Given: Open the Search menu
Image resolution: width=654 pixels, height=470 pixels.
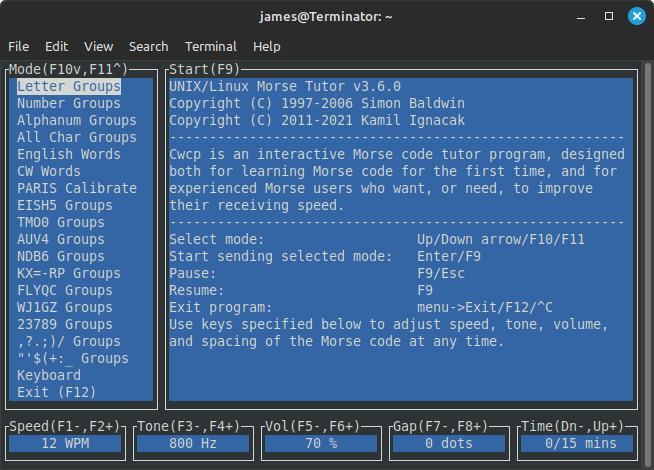Looking at the screenshot, I should pyautogui.click(x=148, y=46).
